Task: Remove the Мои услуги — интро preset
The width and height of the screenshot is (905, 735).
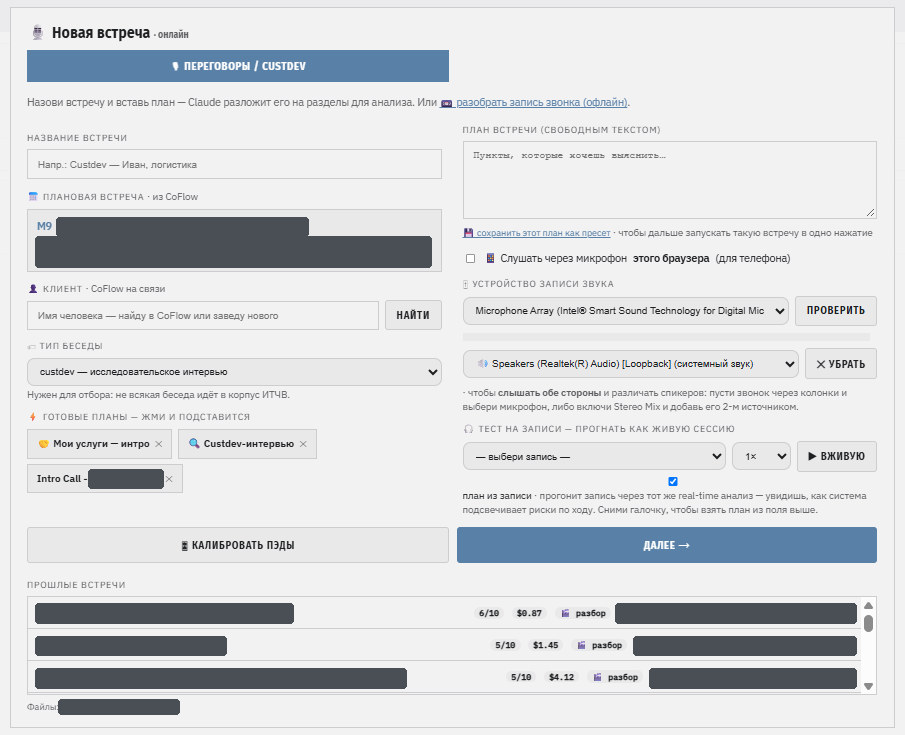Action: pyautogui.click(x=159, y=444)
